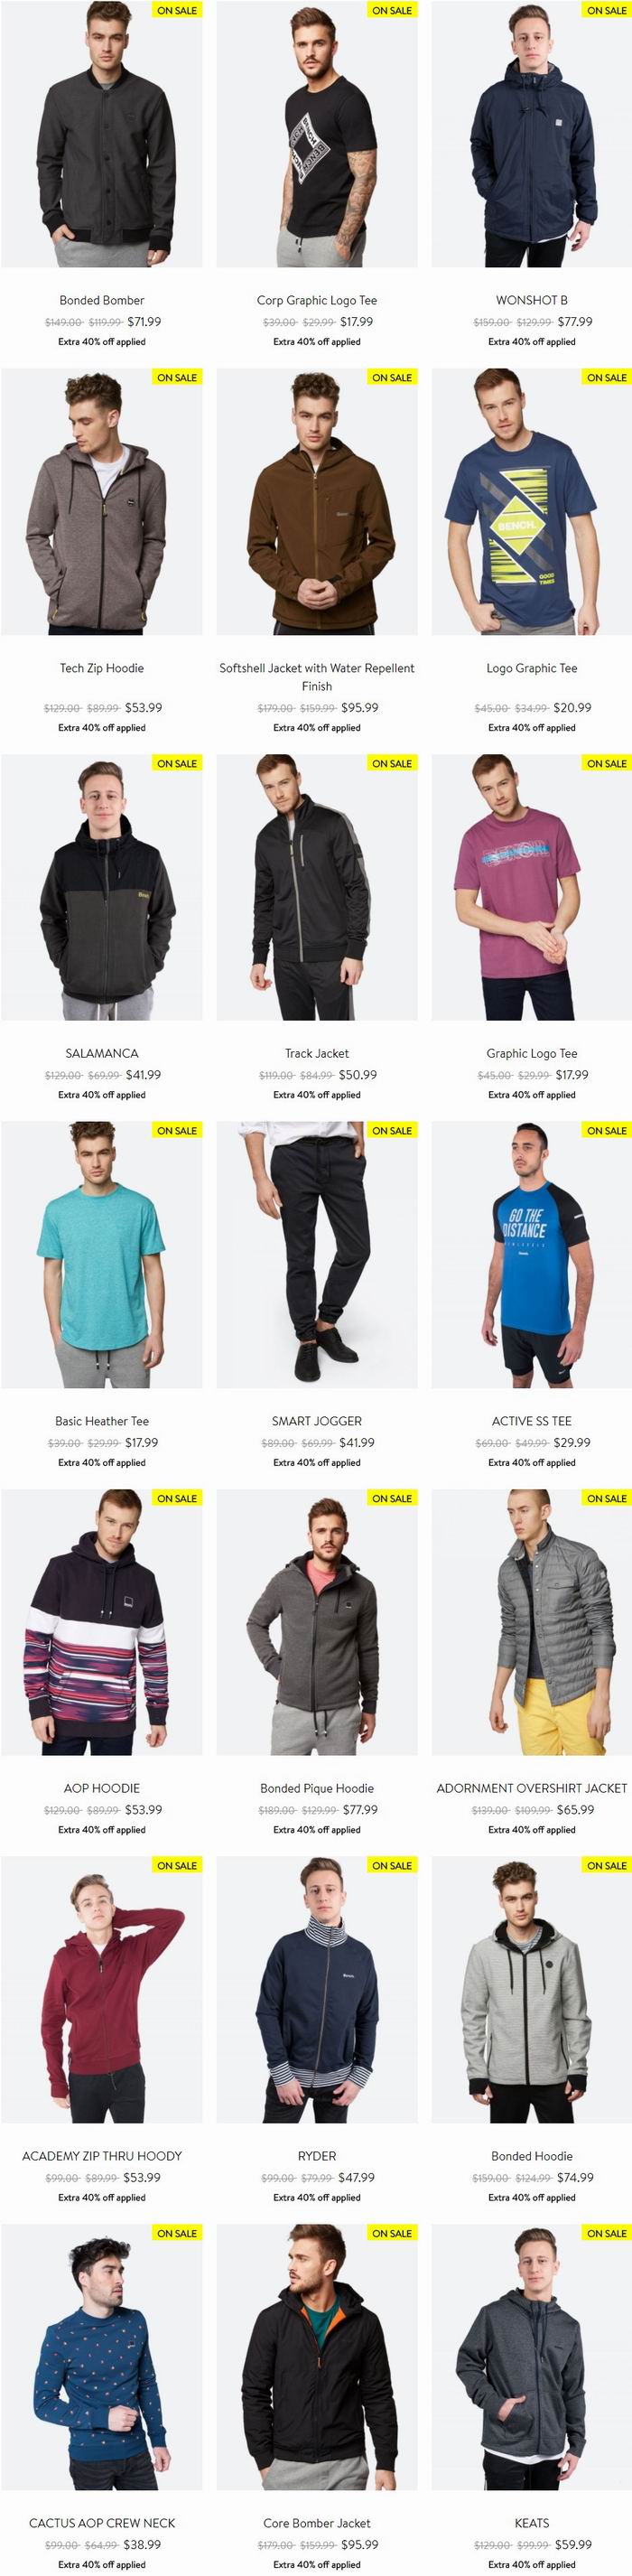Click the Corp Graphic Logo Tee title
The width and height of the screenshot is (632, 2576).
click(317, 300)
